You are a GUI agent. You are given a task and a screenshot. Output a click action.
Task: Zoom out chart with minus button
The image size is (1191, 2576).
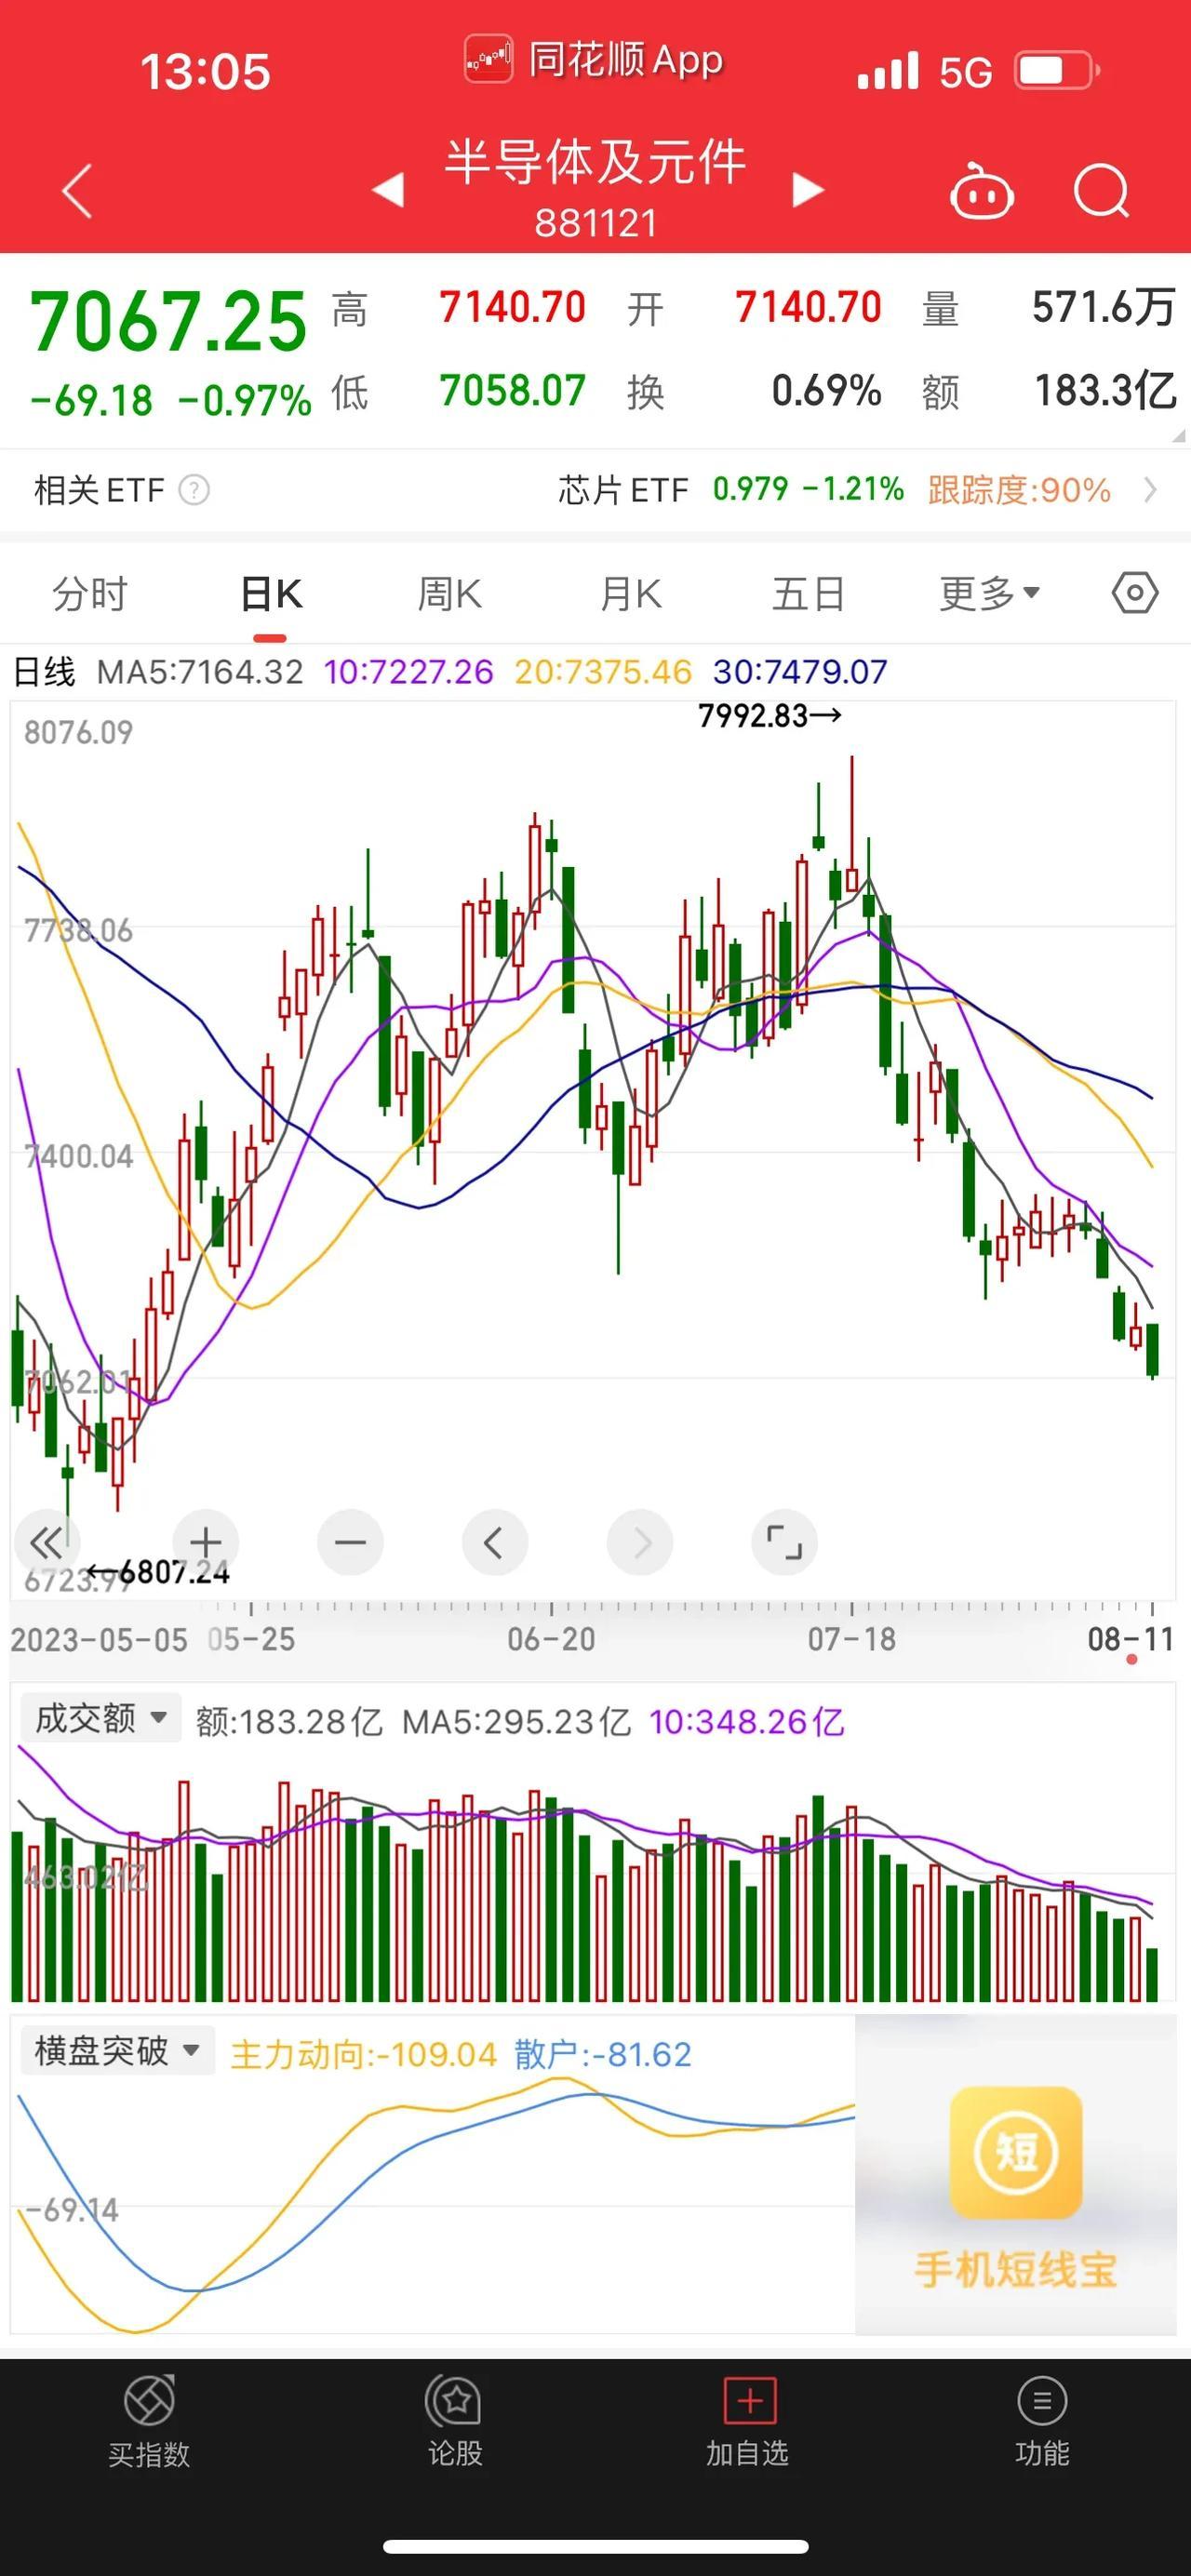coord(350,1542)
